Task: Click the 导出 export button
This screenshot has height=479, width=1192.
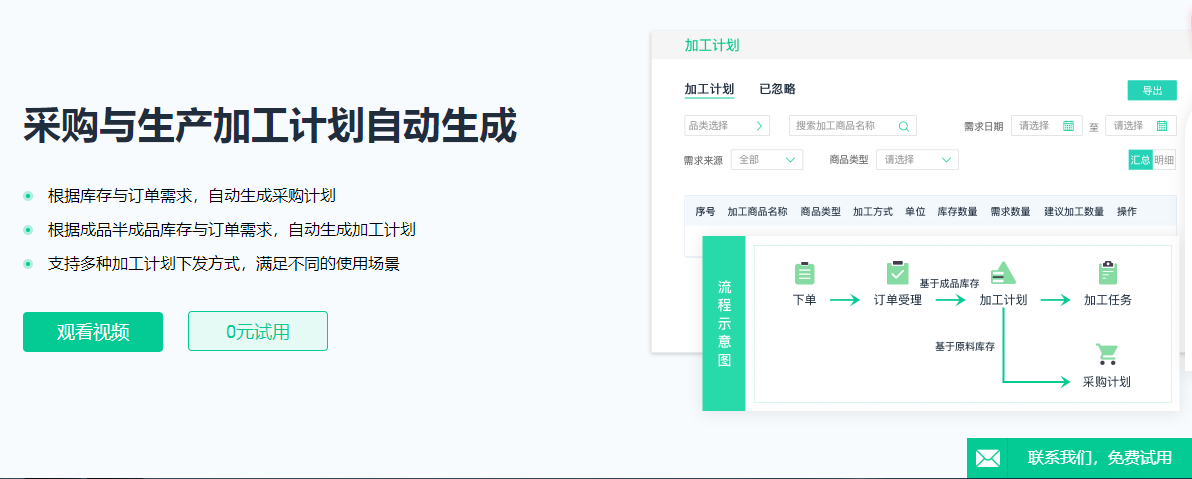Action: coord(1152,90)
